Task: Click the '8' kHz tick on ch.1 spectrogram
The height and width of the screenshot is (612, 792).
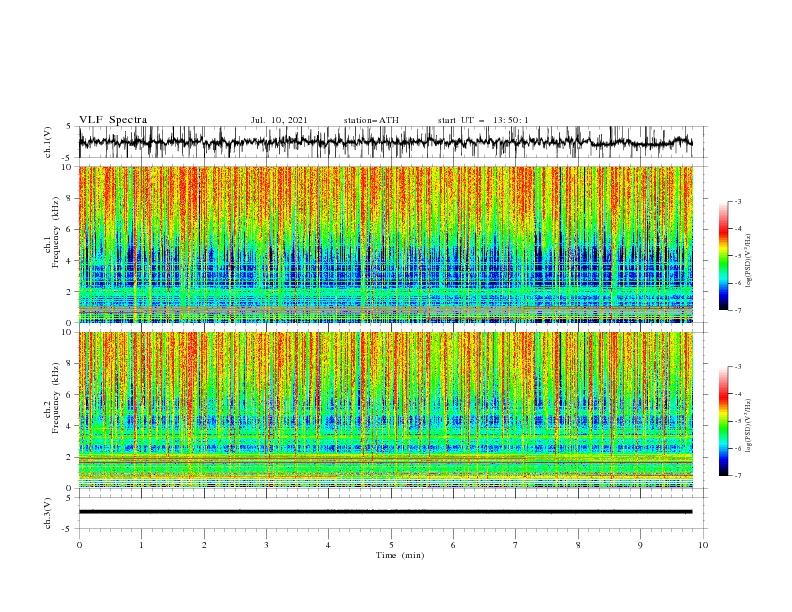Action: (71, 198)
